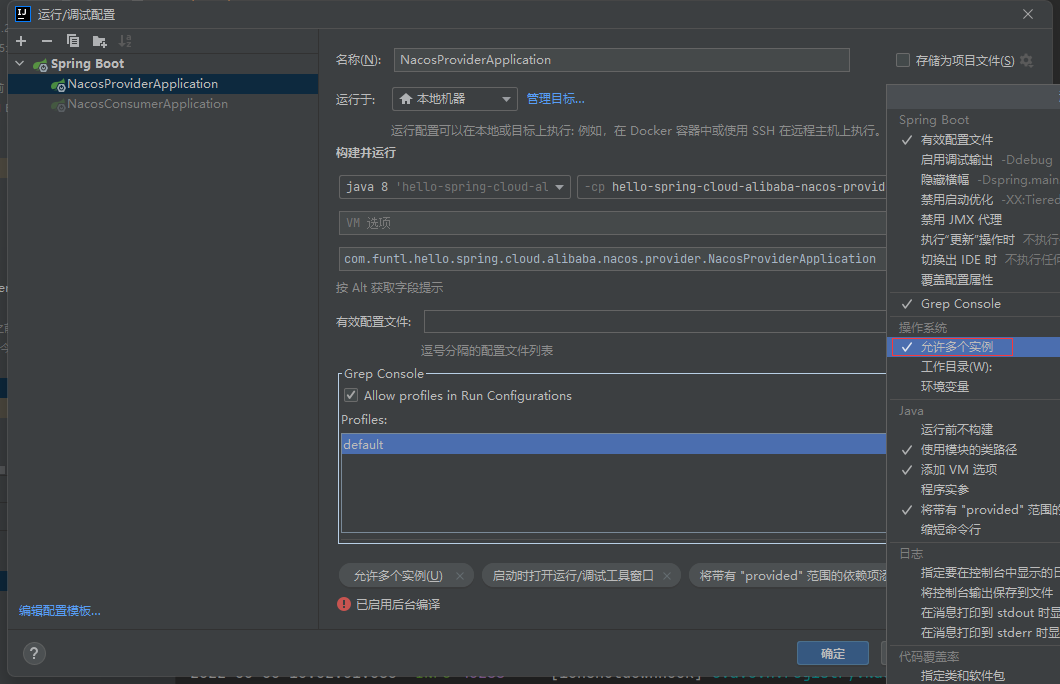
Task: Add new run configuration with plus icon
Action: pos(21,41)
